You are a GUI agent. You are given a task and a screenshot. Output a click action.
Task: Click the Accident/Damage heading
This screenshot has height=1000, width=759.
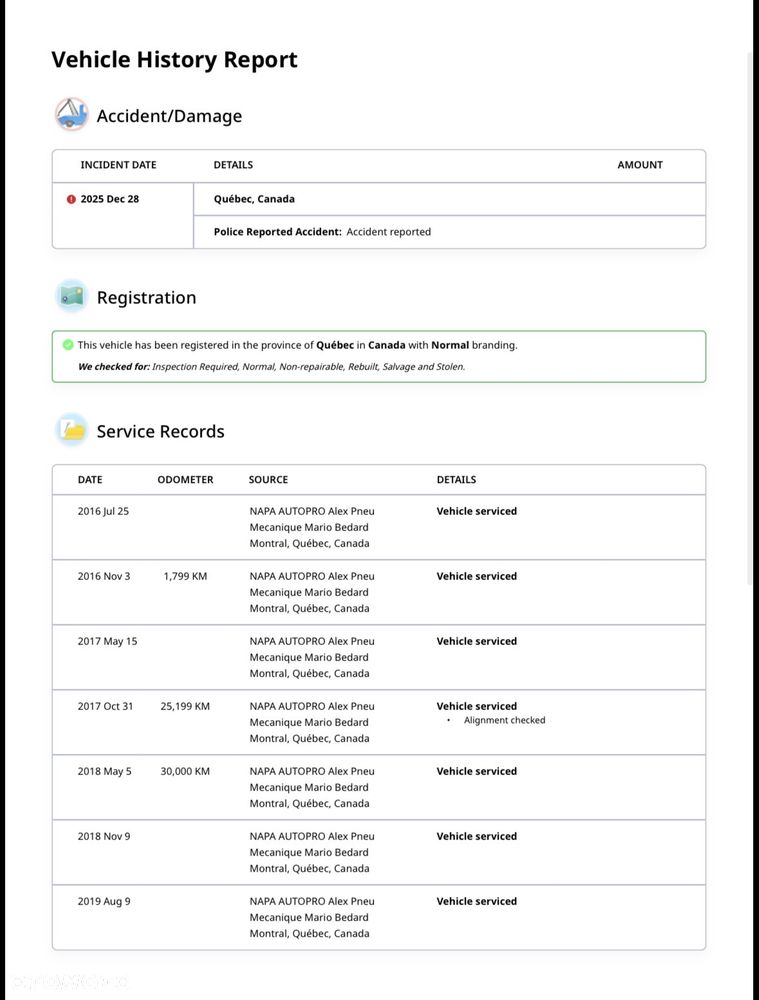169,116
